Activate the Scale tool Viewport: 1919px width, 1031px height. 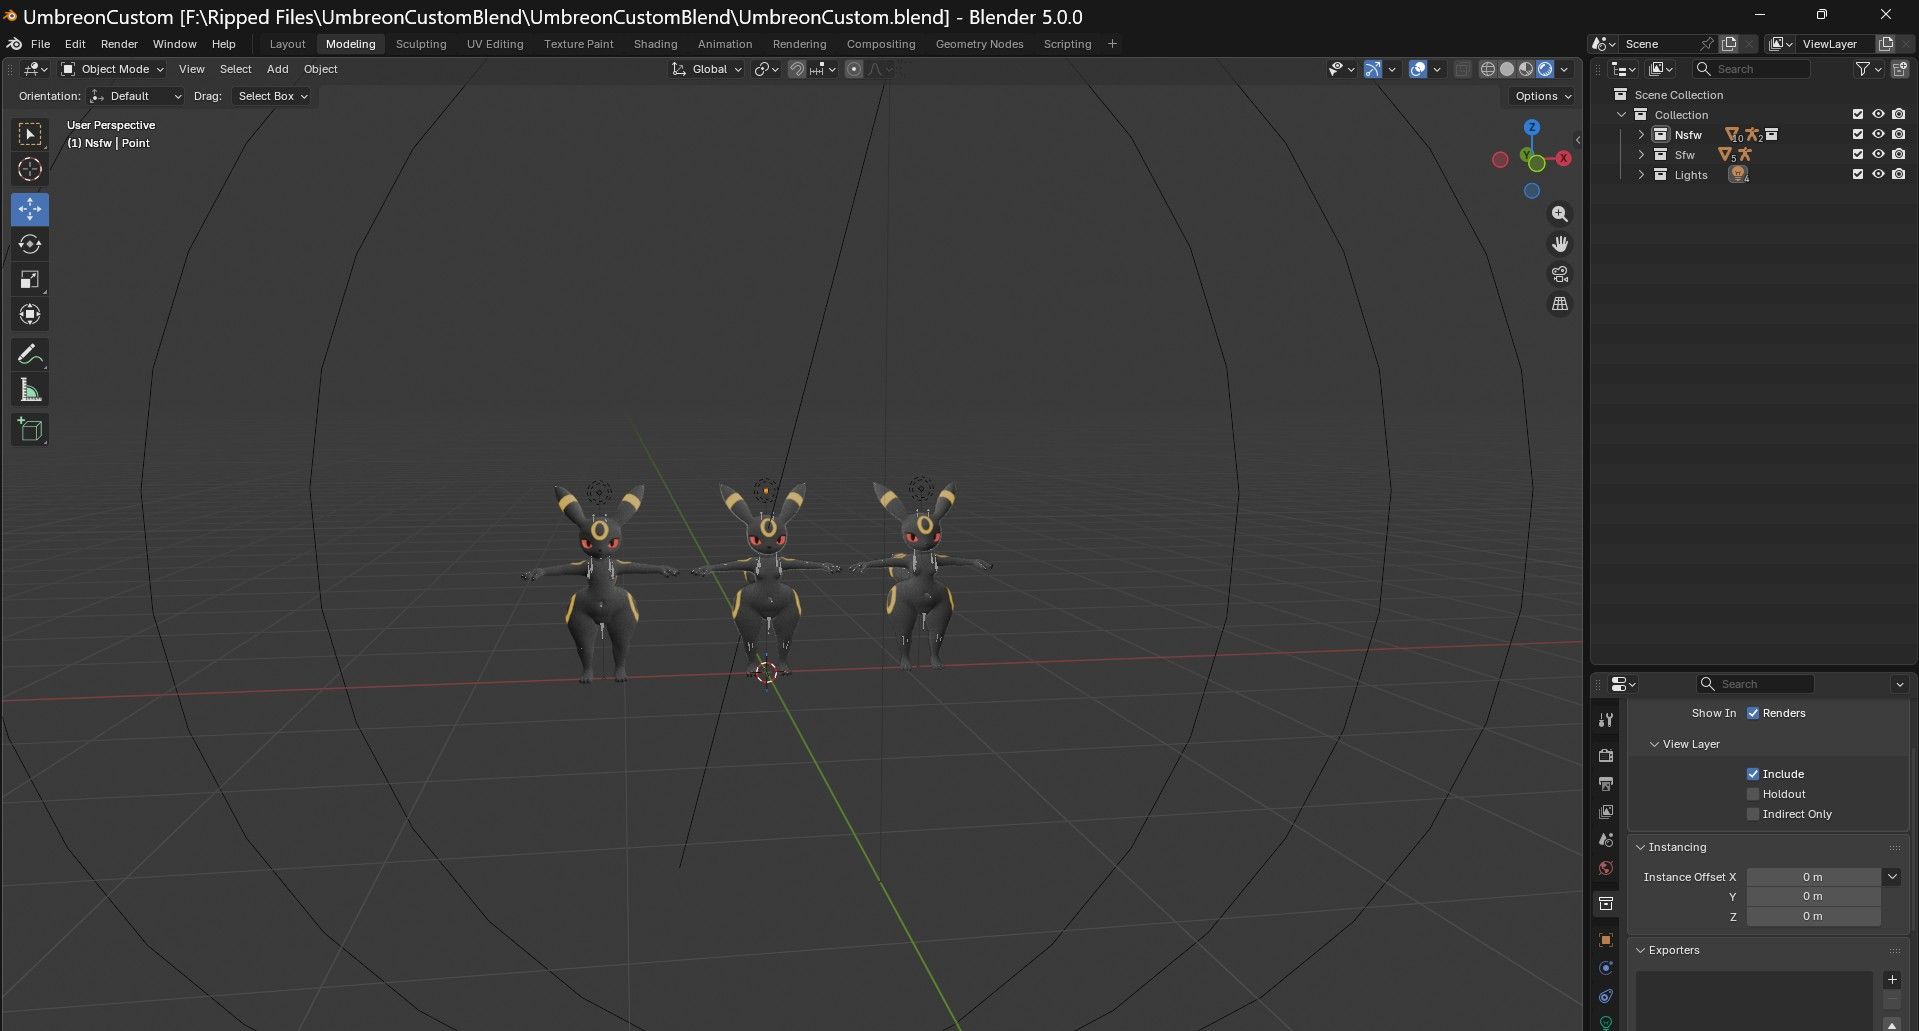tap(30, 279)
